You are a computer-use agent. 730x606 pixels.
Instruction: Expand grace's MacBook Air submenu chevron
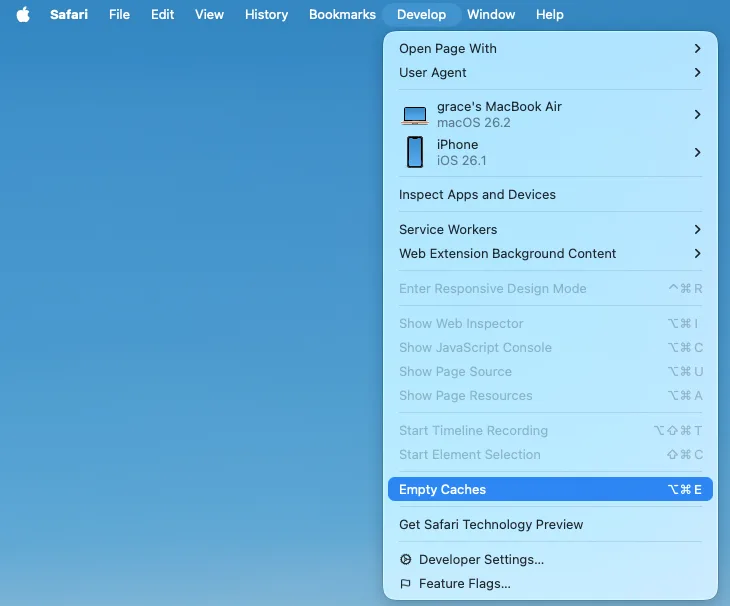coord(697,114)
